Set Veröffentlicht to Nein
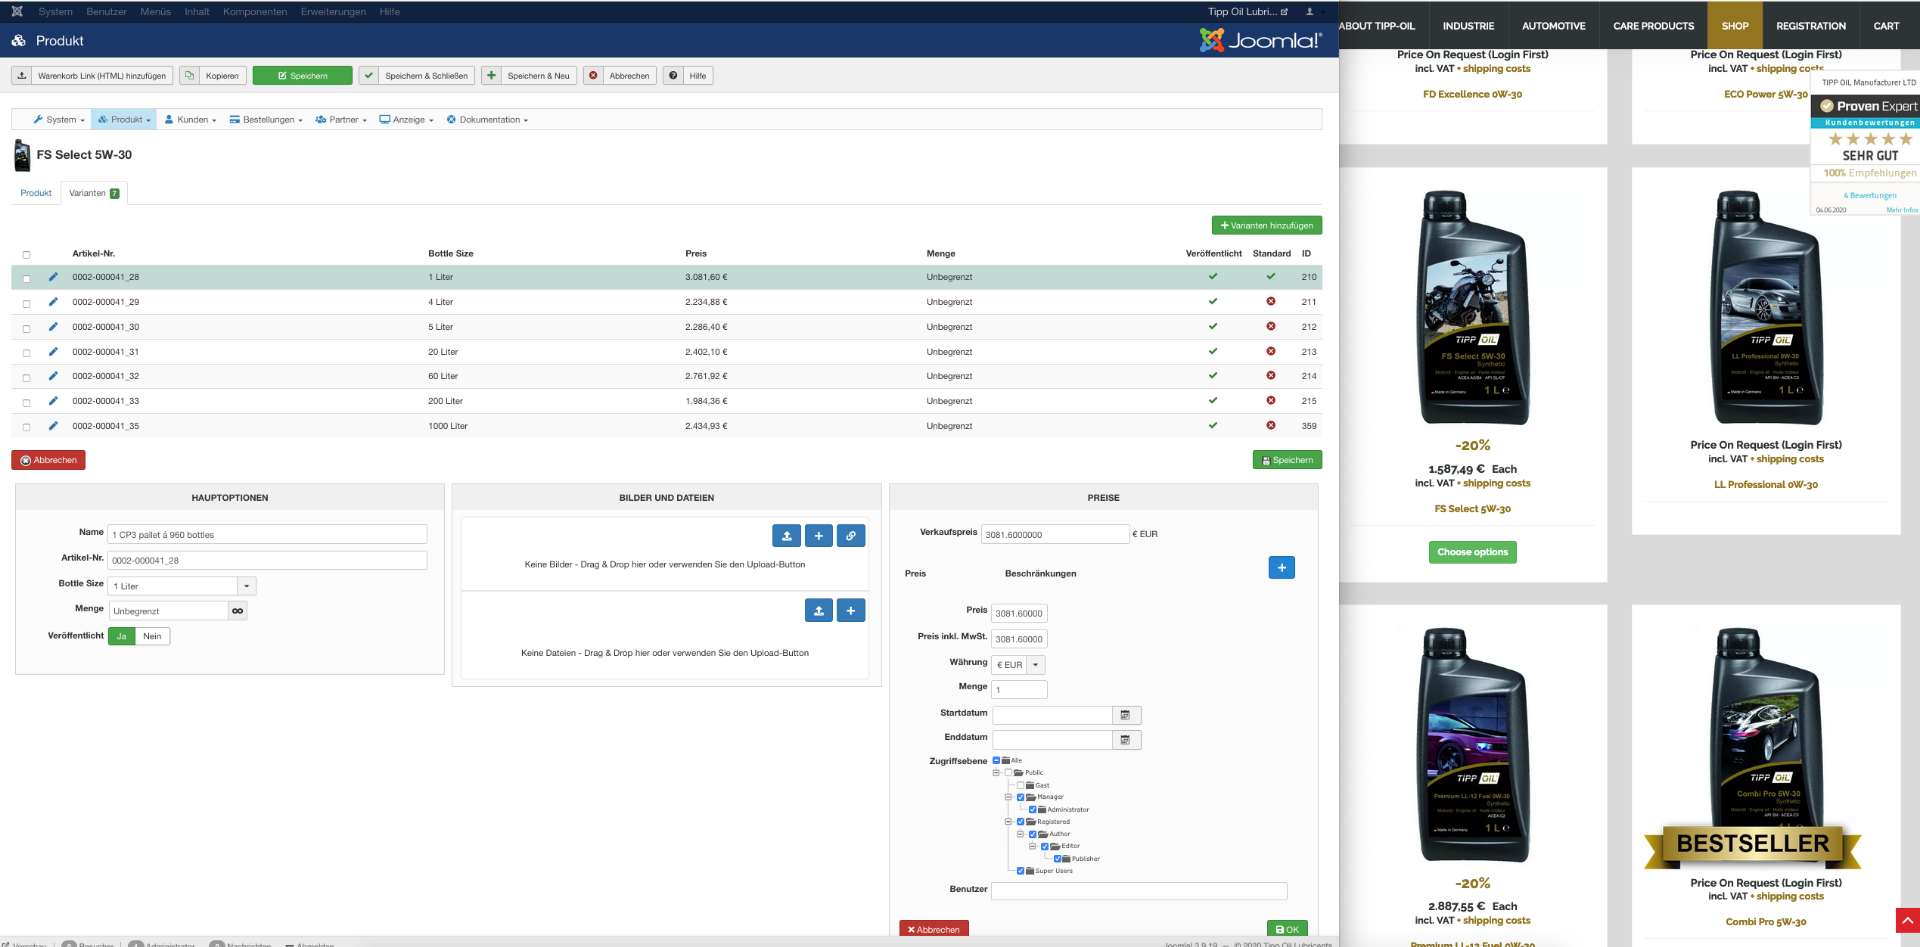The image size is (1920, 947). (x=152, y=636)
